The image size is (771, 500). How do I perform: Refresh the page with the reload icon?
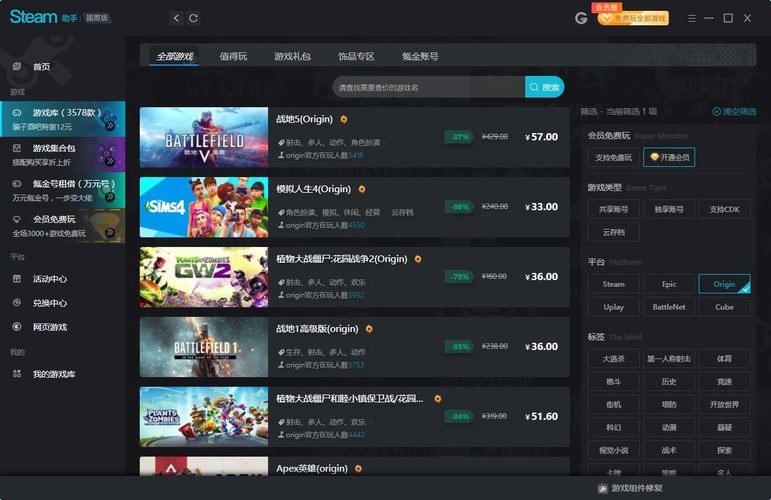(193, 18)
